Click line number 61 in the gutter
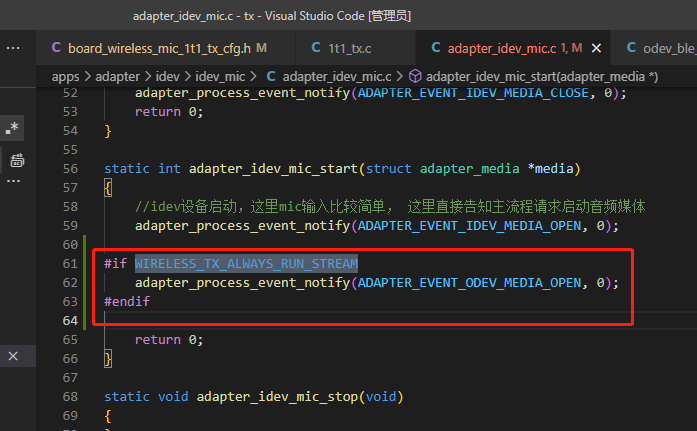The width and height of the screenshot is (697, 431). point(70,264)
